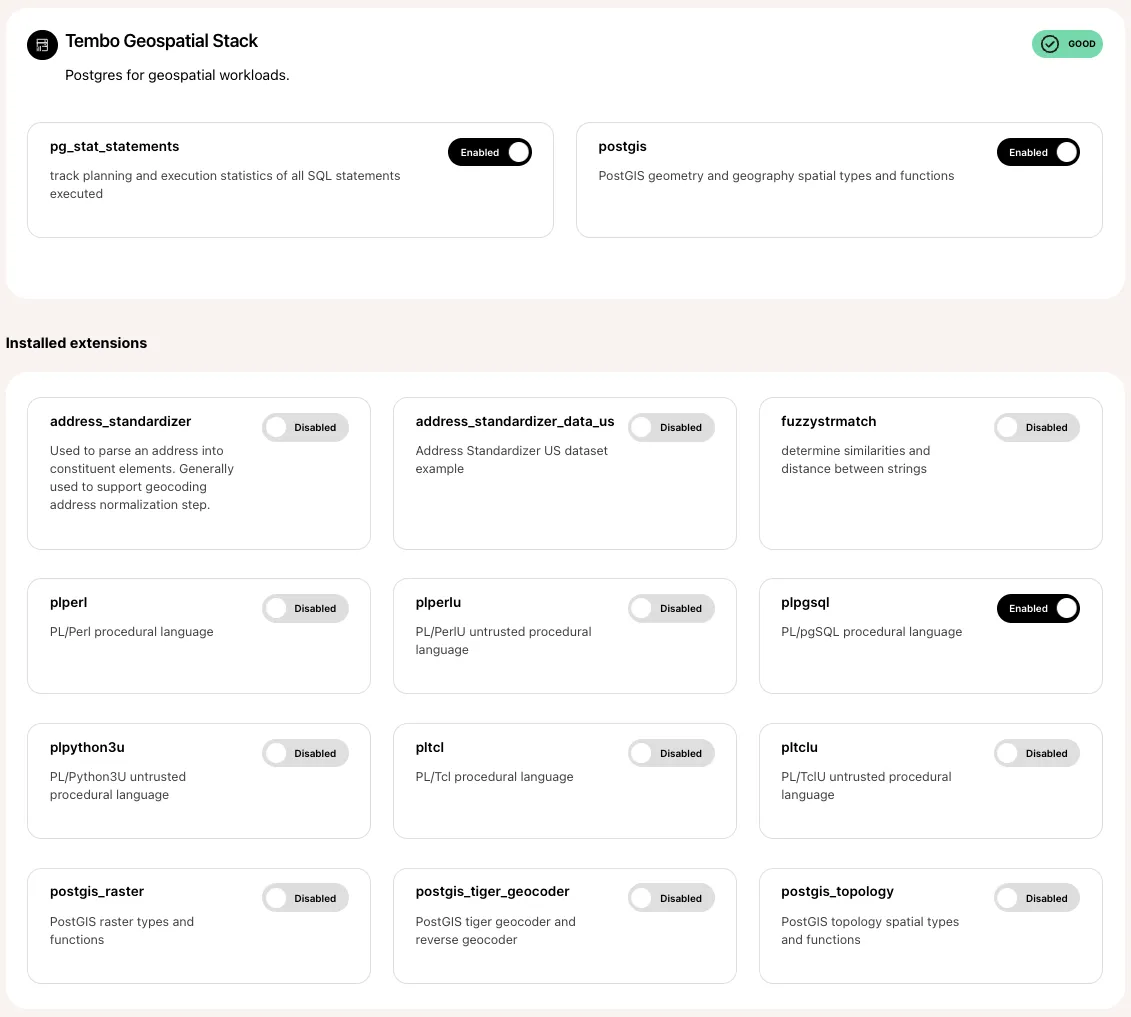Turn off the postgis Enabled switch
The image size is (1131, 1017).
1038,152
